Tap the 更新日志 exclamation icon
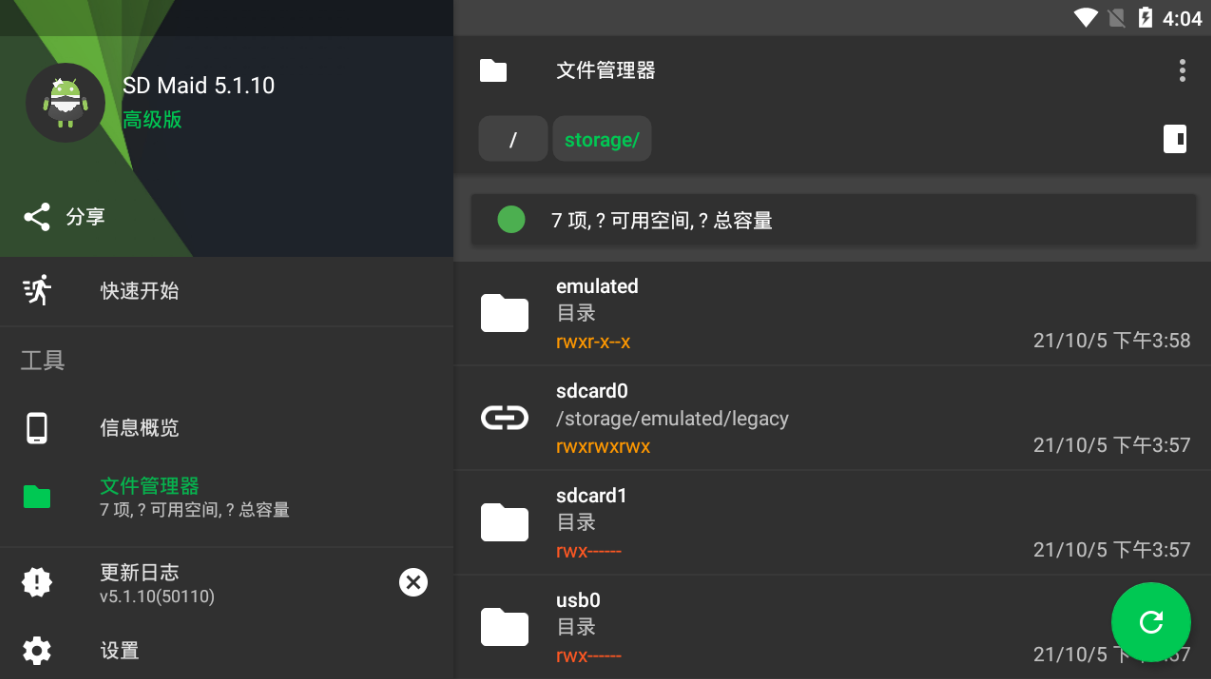Screen dimensions: 1211x679 click(x=37, y=581)
